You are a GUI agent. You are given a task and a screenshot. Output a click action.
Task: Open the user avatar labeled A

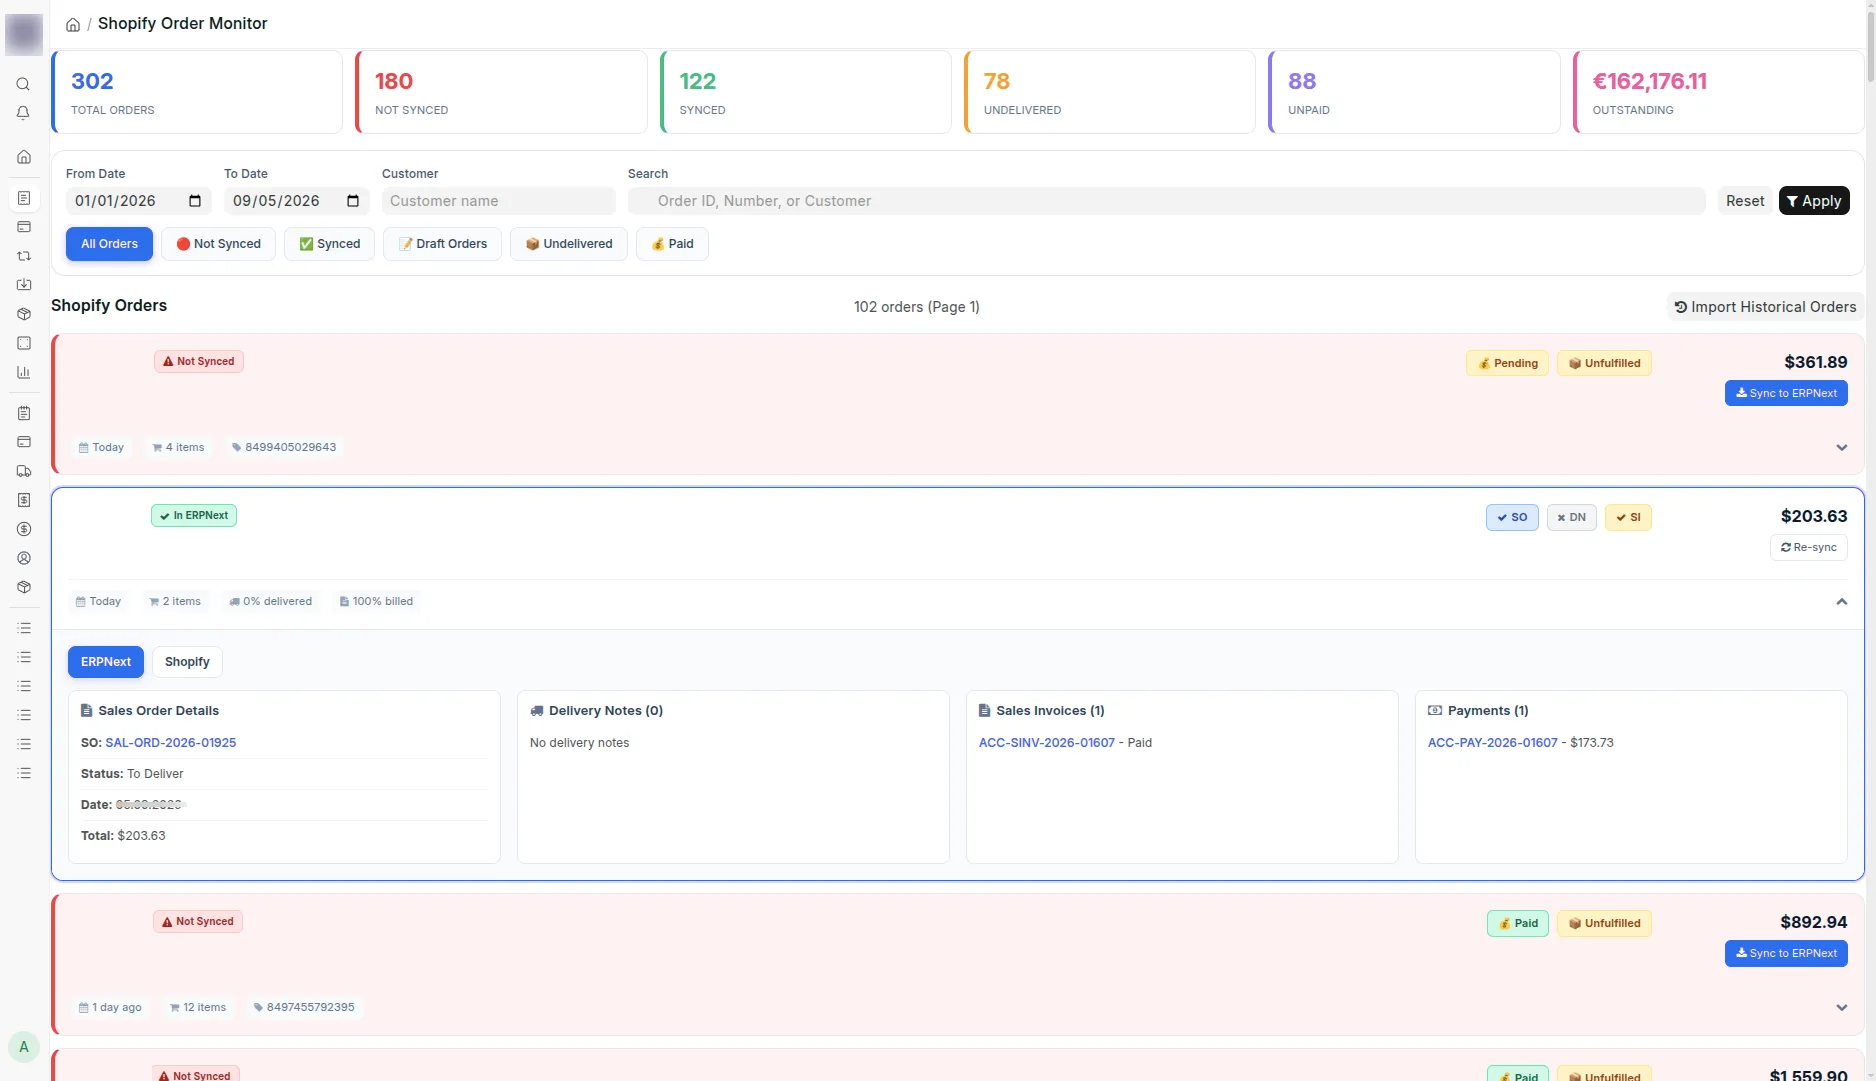24,1047
